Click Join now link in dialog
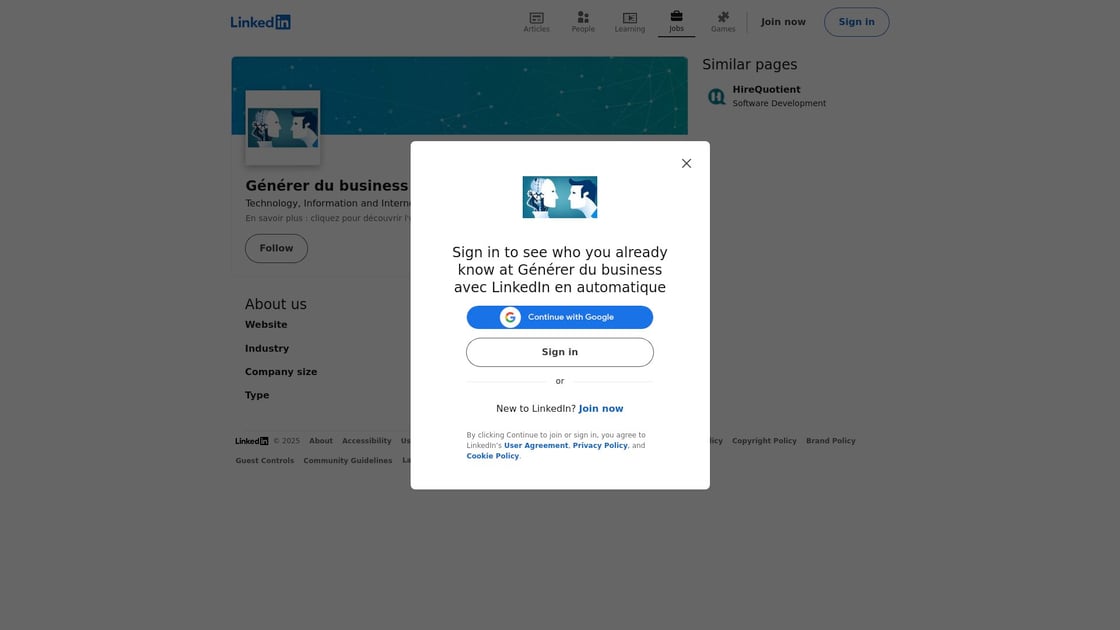Screen dimensions: 1120x630 (x=601, y=409)
